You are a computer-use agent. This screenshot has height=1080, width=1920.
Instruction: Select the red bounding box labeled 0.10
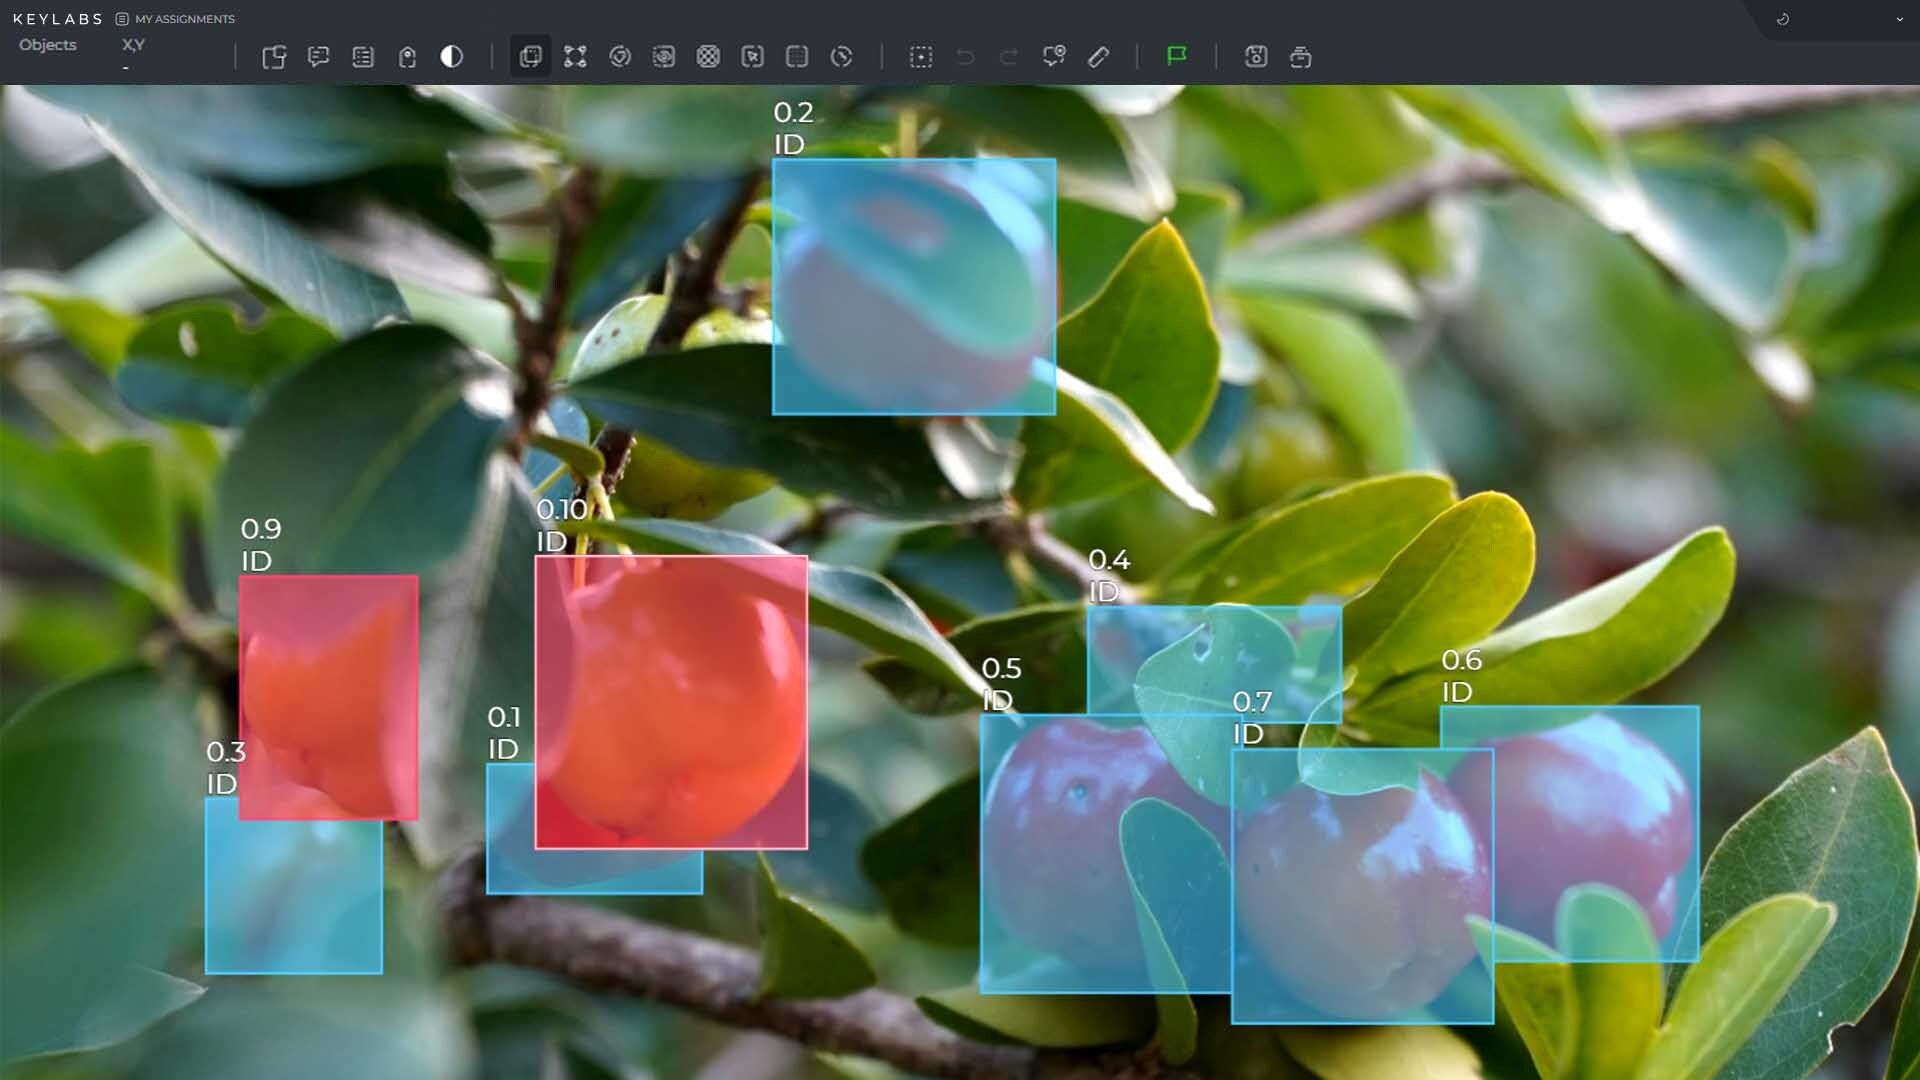click(671, 702)
